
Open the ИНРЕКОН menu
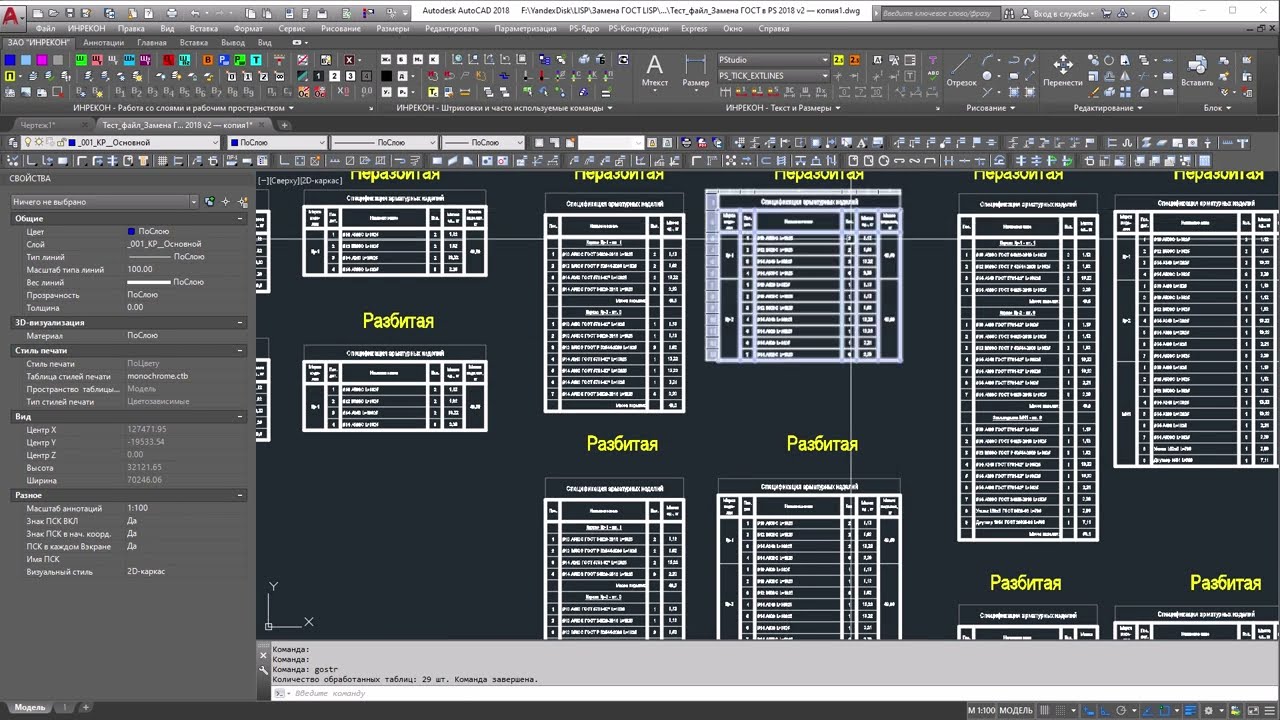(87, 29)
